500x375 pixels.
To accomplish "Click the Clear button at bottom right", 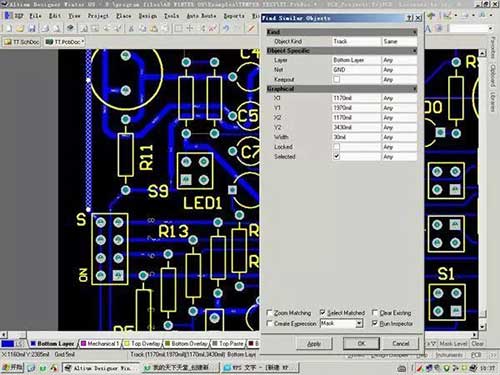I will click(x=477, y=343).
